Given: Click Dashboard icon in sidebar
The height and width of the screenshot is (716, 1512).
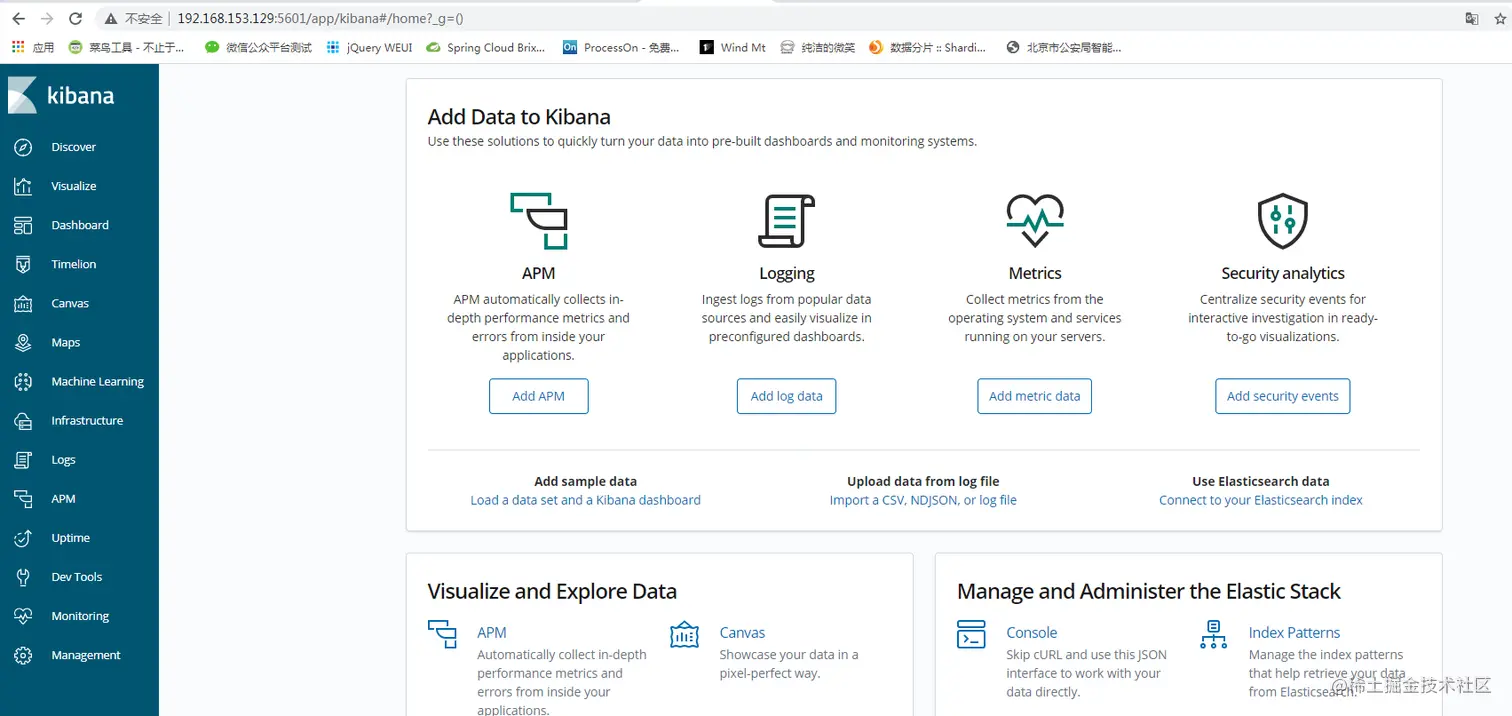Looking at the screenshot, I should 23,225.
